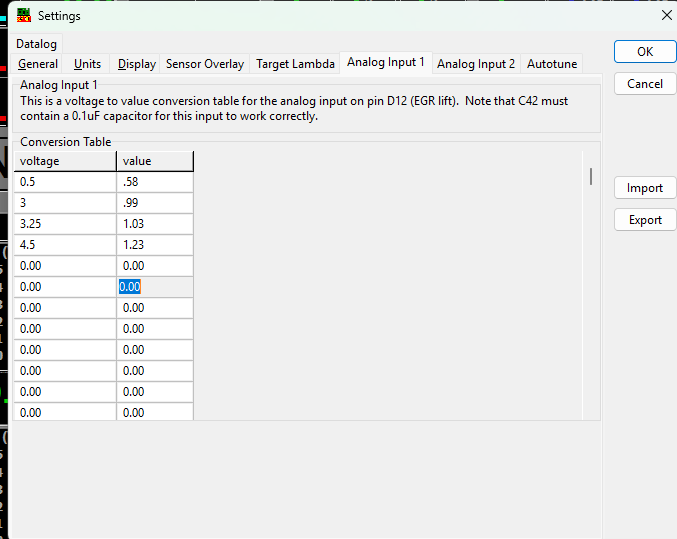Click the conversion table scrollbar thumb
677x539 pixels.
click(591, 177)
